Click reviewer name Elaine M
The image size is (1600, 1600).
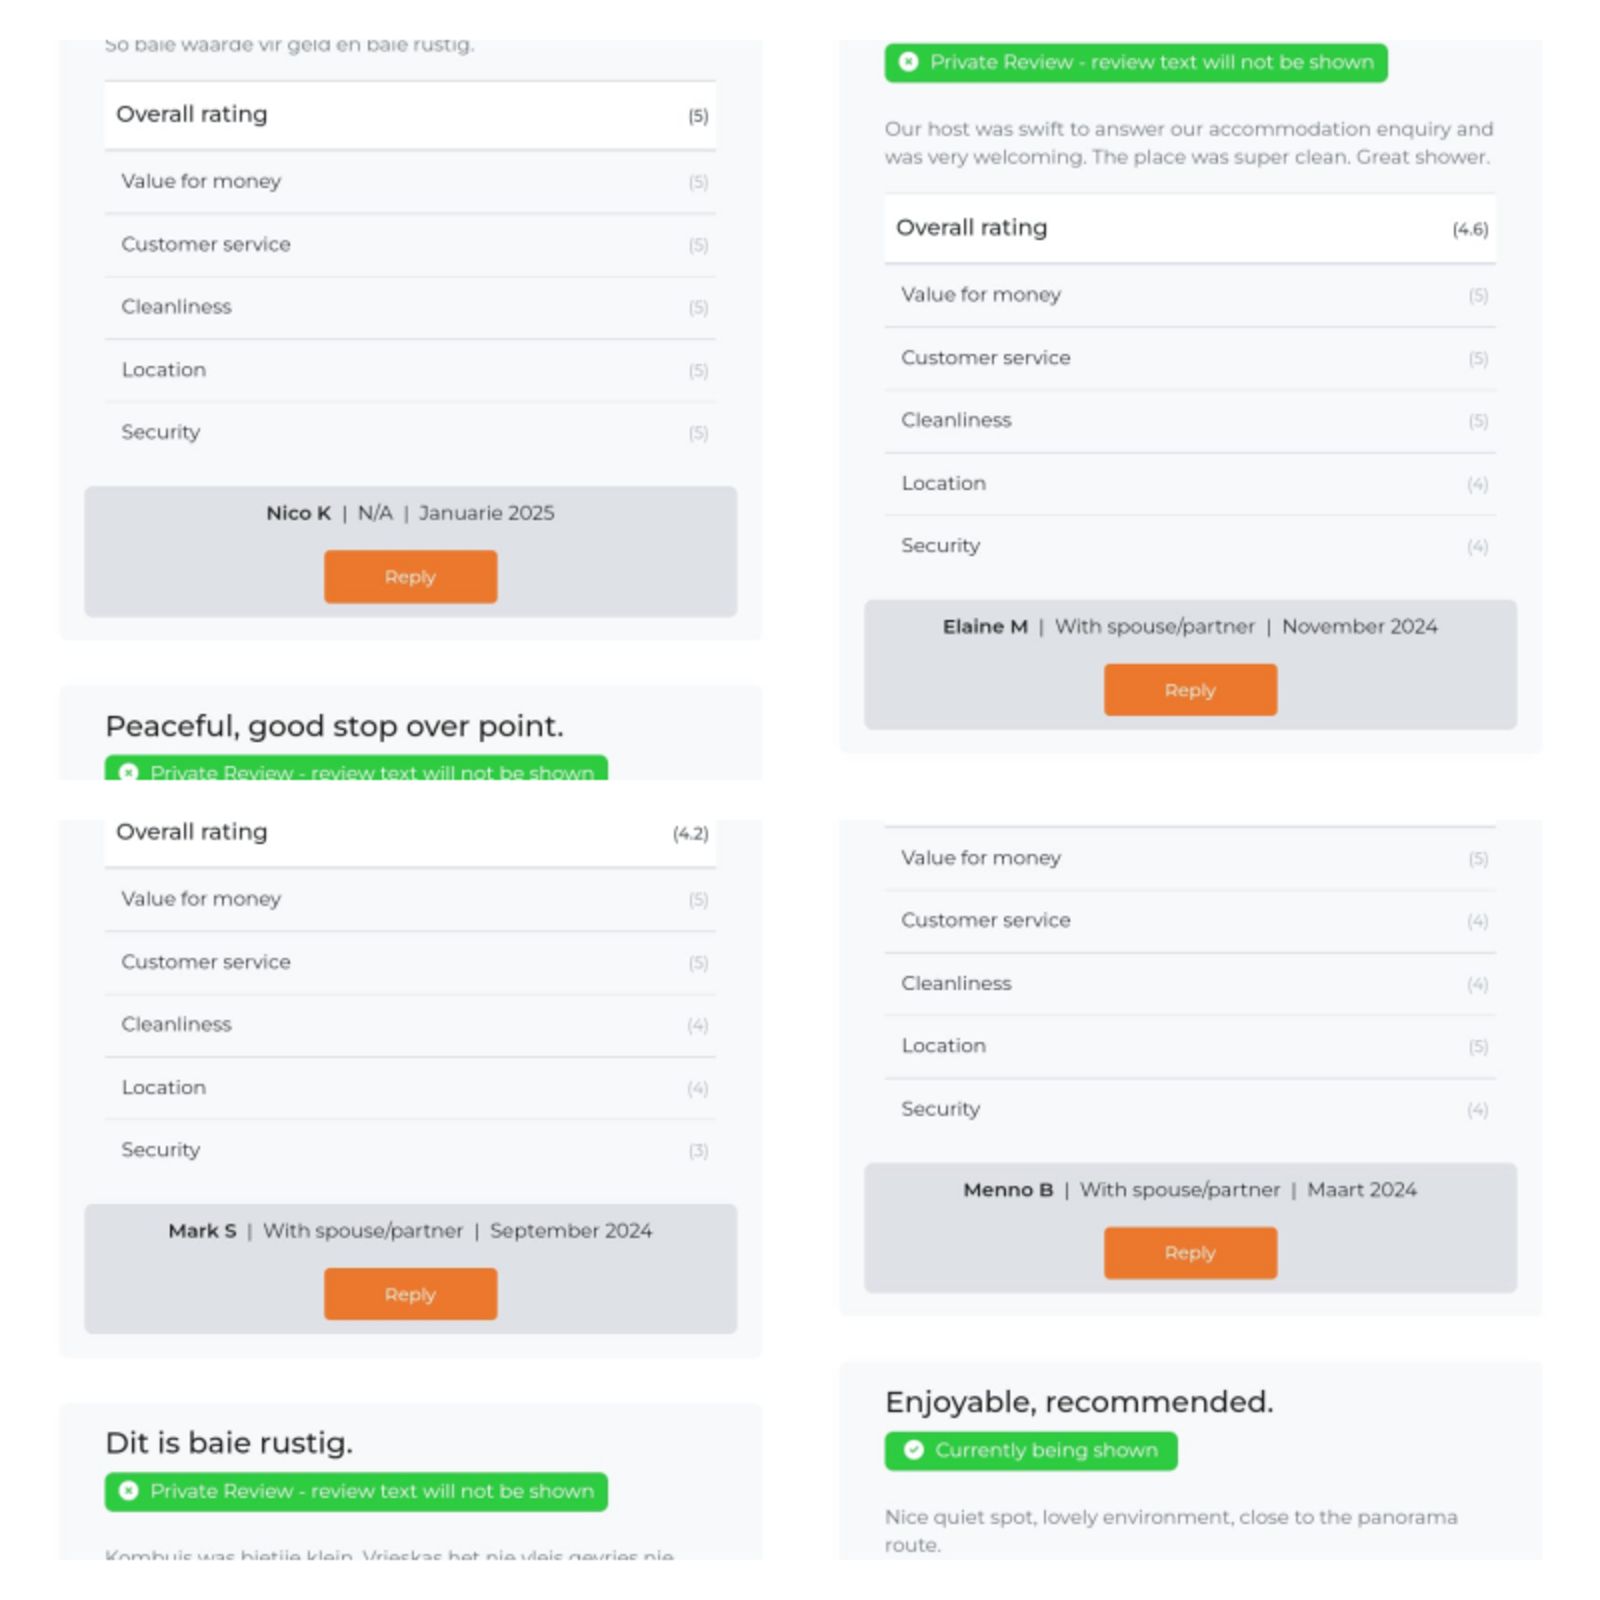click(x=985, y=627)
